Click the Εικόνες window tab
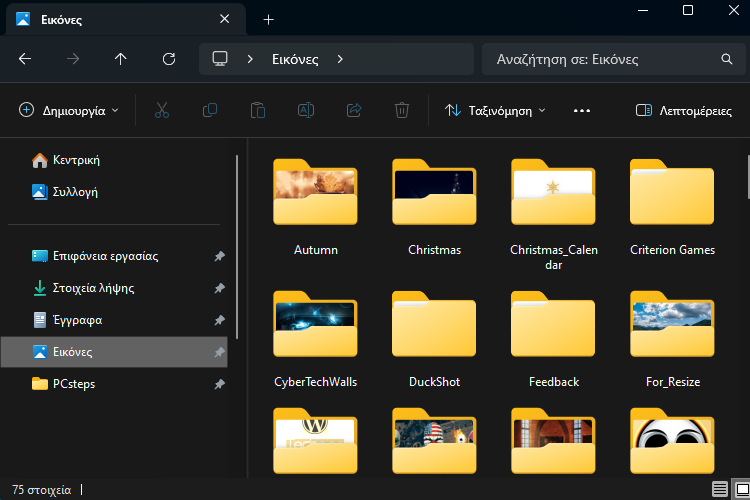The width and height of the screenshot is (750, 500). tap(125, 20)
